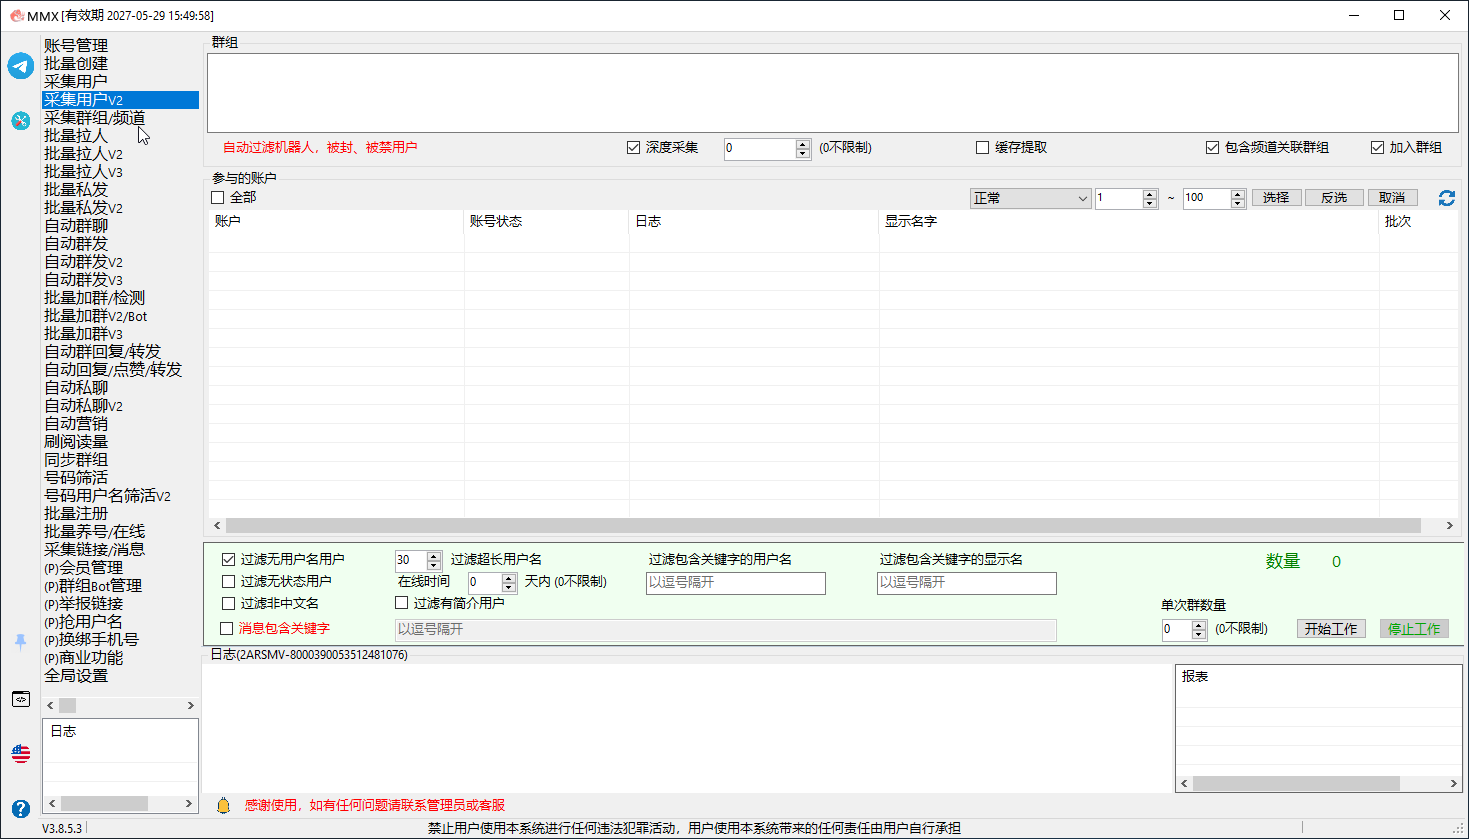Focus the 过滤包含关键字的用户名 input field
The width and height of the screenshot is (1469, 839).
[x=736, y=583]
